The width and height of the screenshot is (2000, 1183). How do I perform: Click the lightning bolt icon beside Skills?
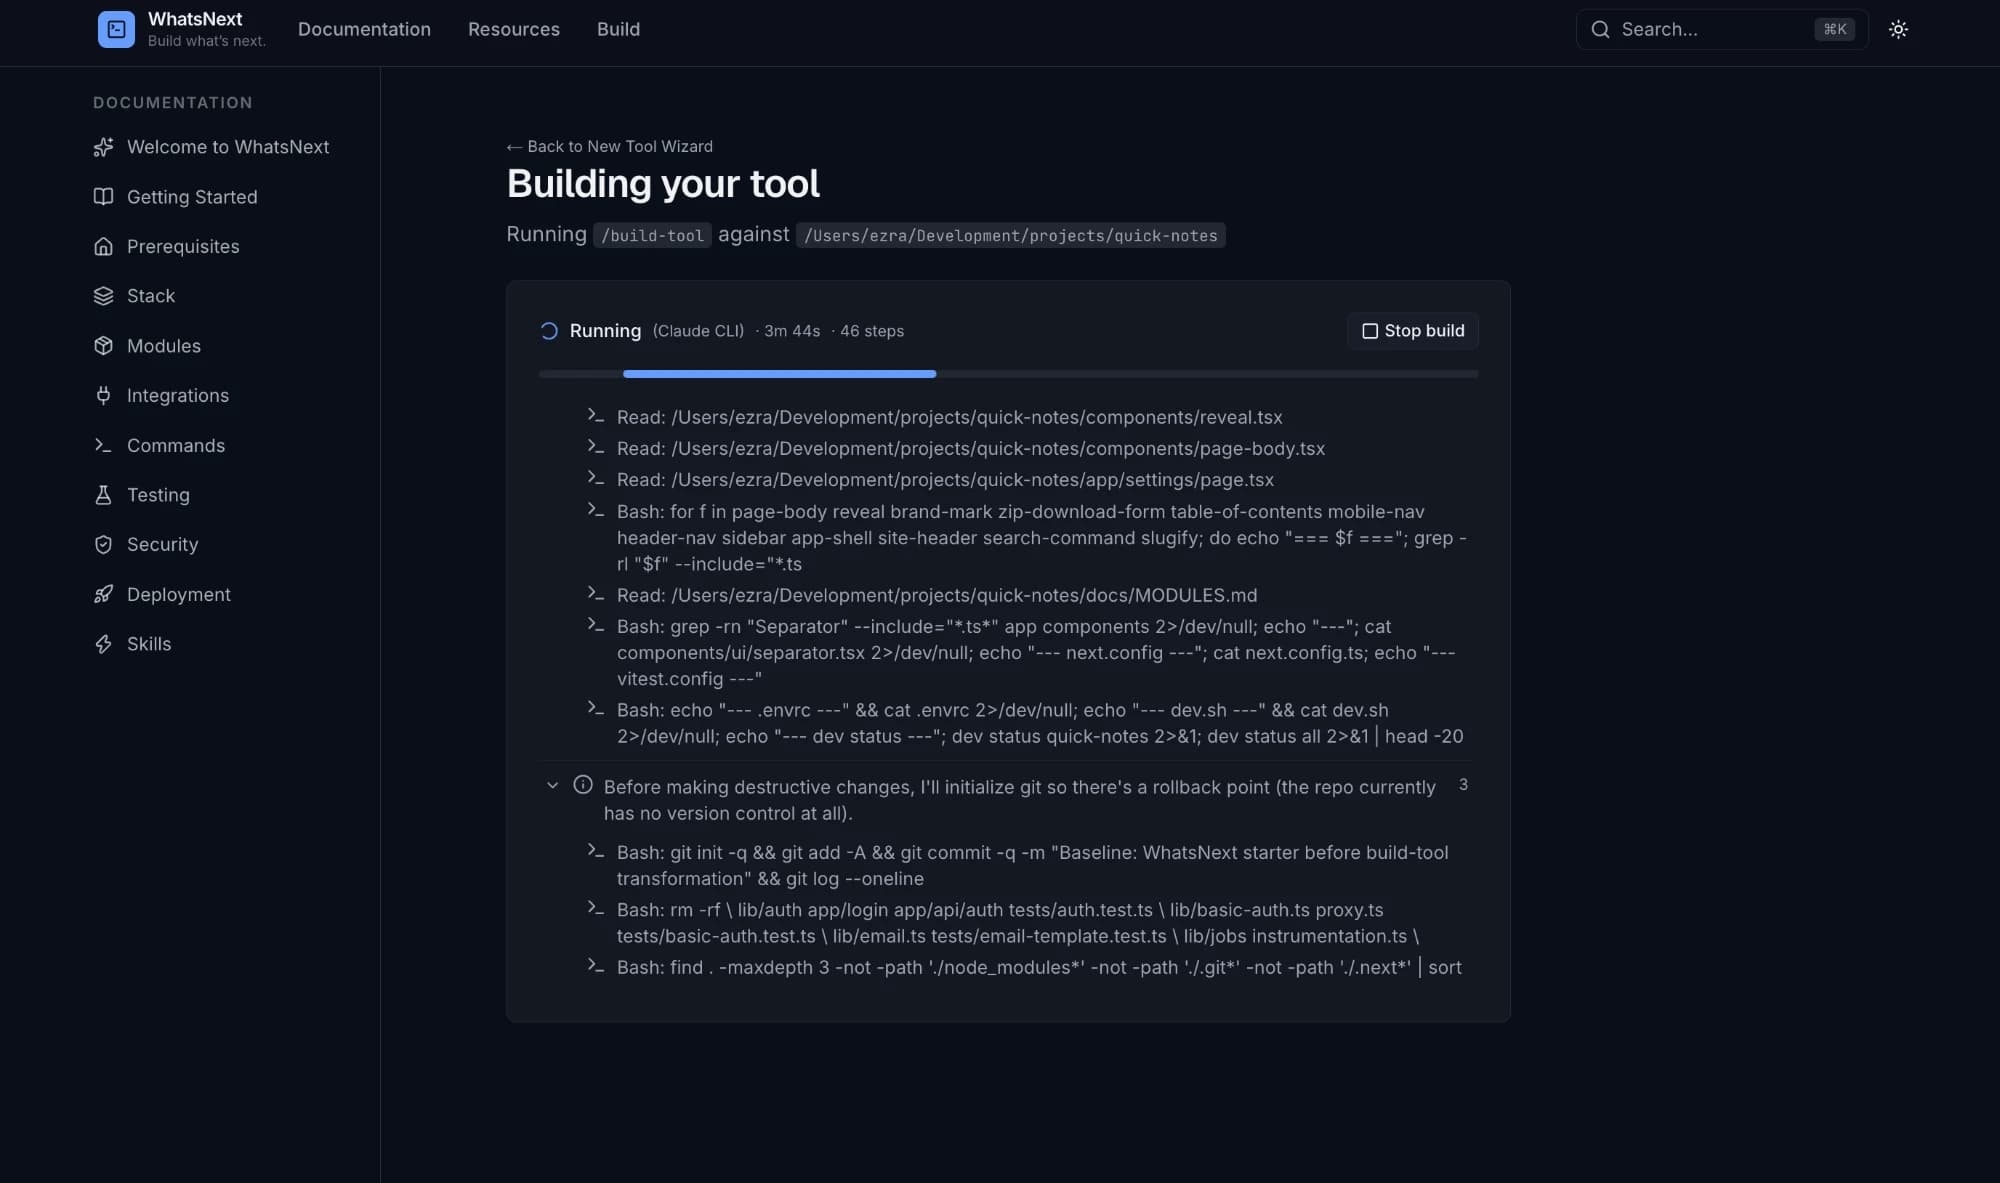coord(103,644)
